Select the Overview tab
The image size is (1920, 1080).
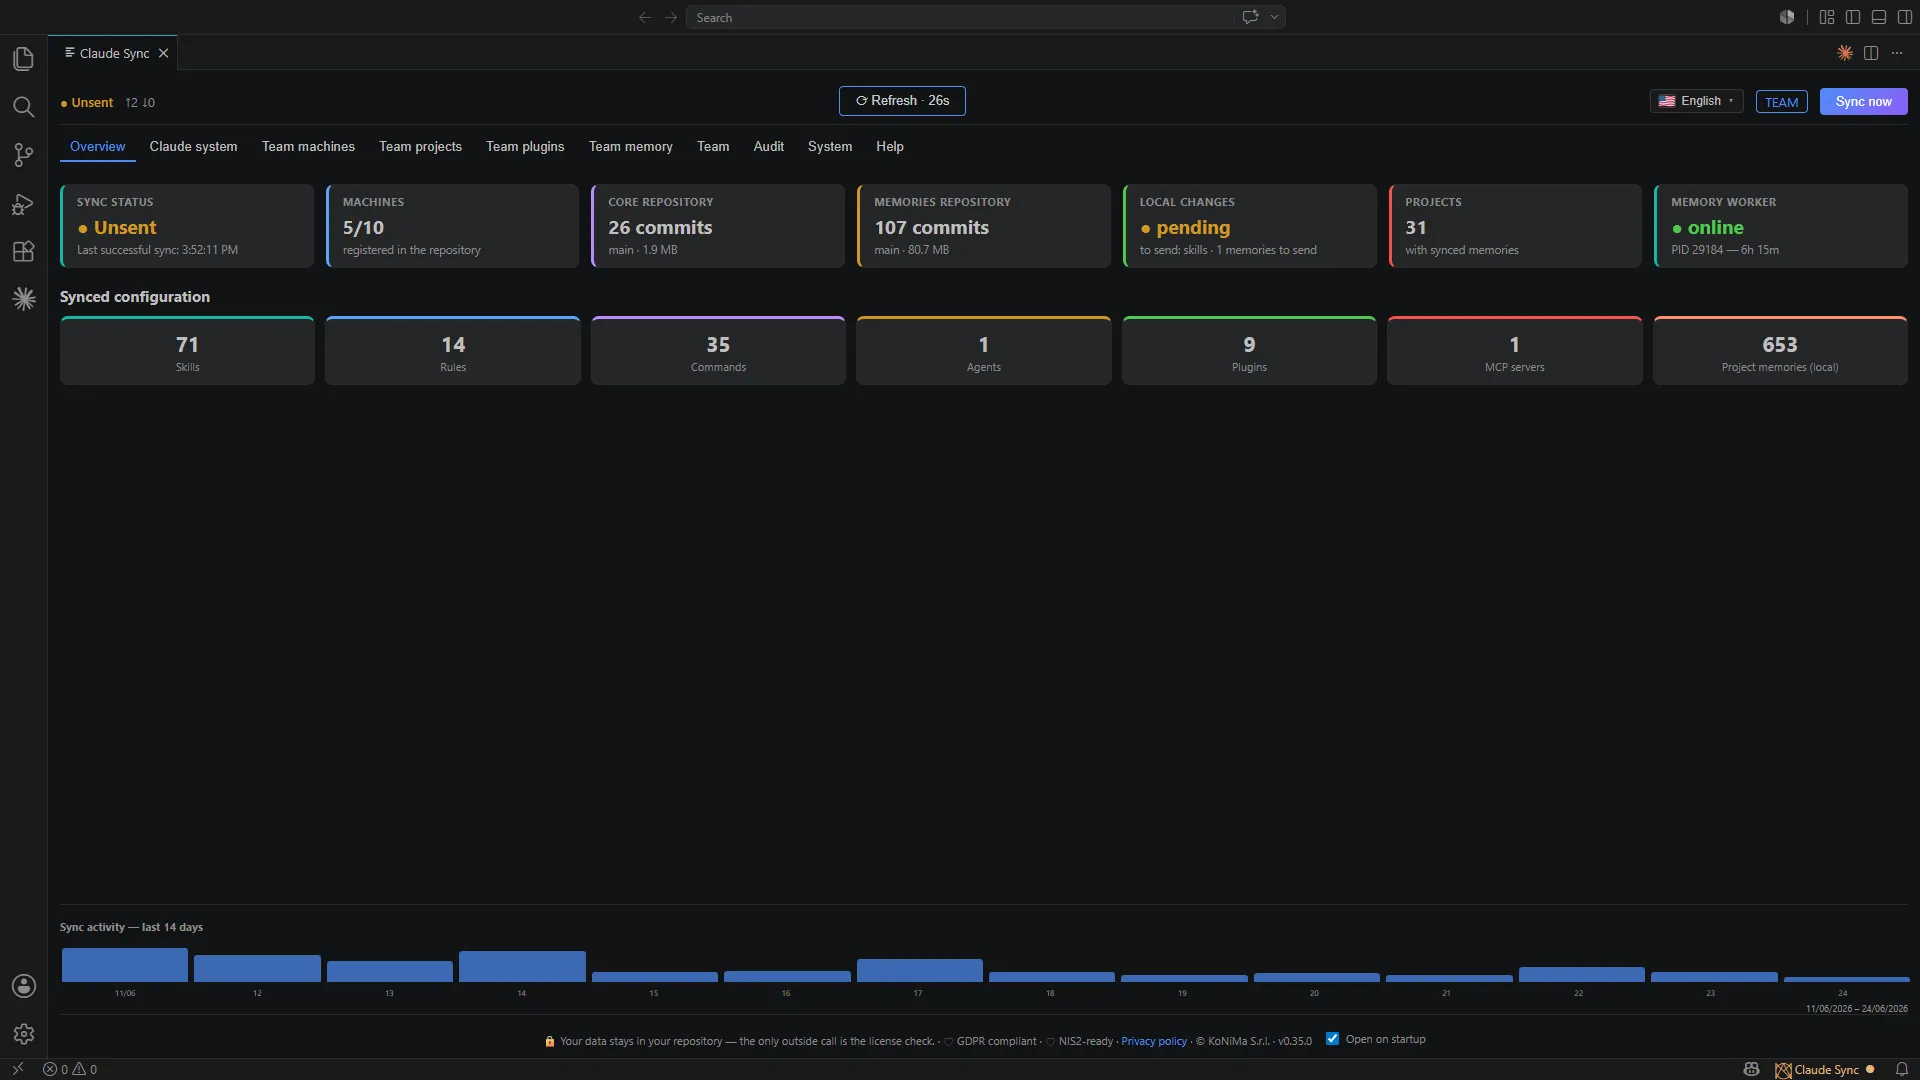(x=97, y=146)
